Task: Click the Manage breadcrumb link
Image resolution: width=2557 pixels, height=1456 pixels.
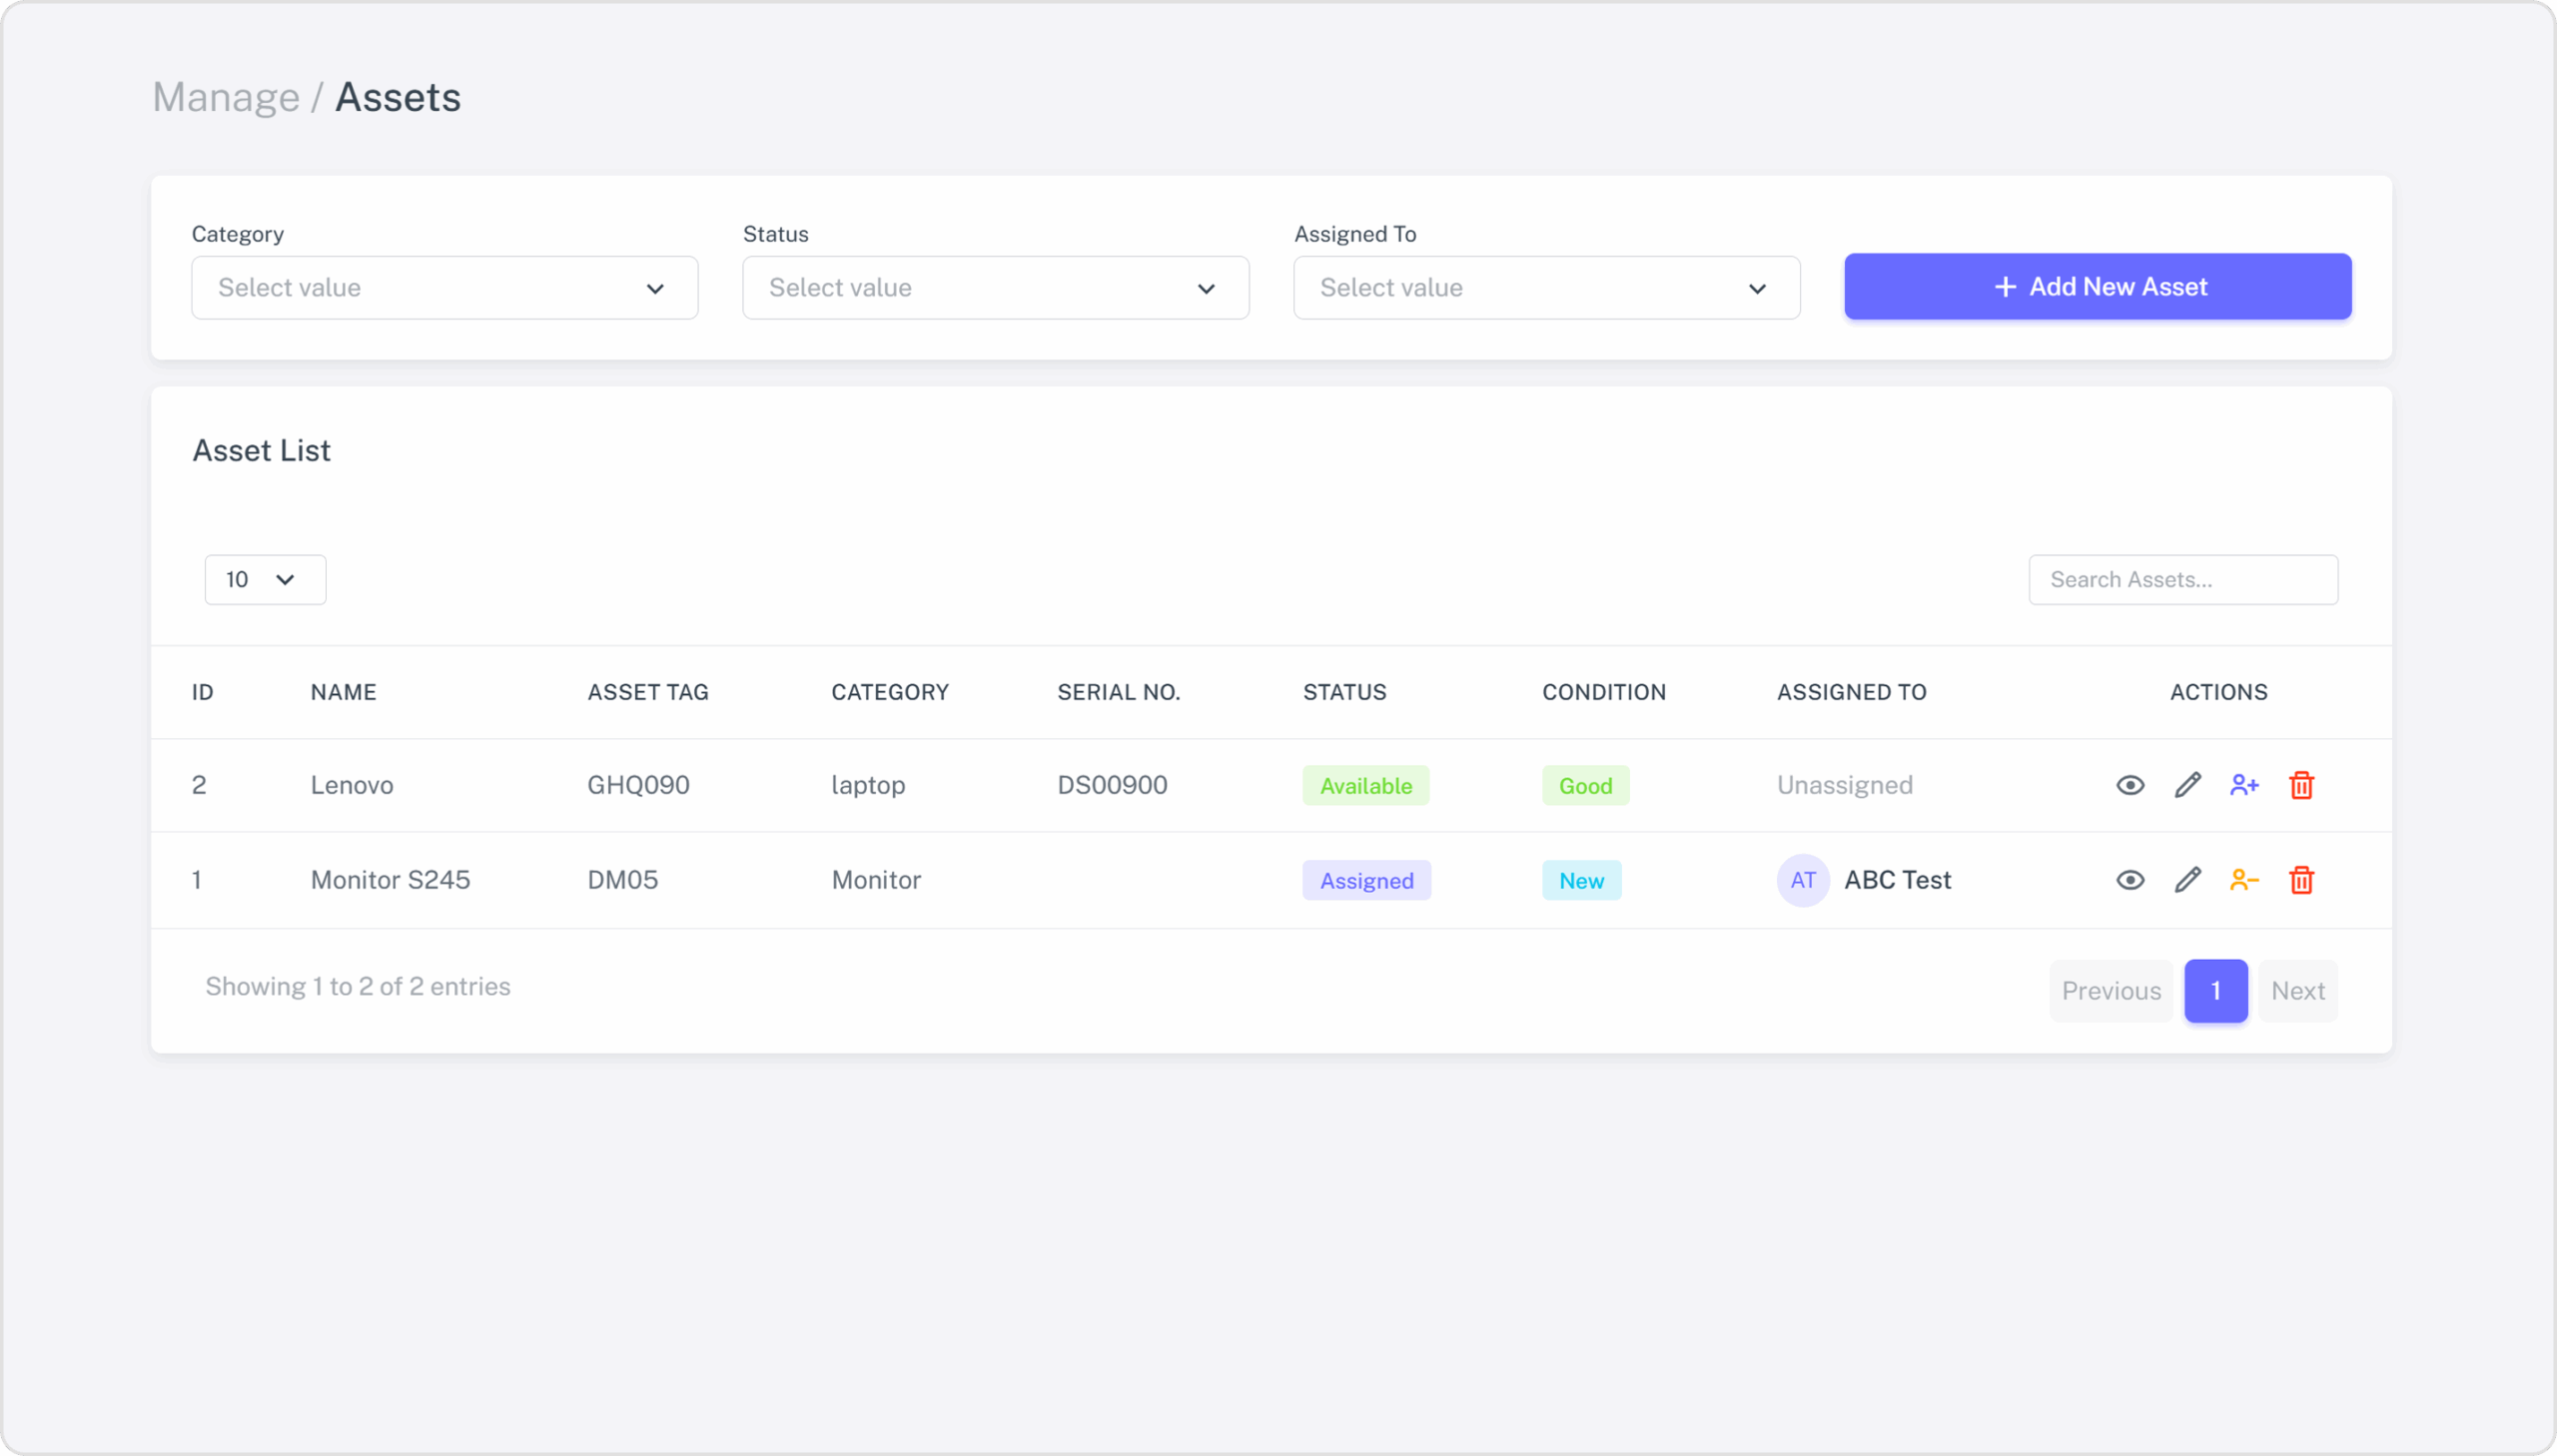Action: click(x=226, y=97)
